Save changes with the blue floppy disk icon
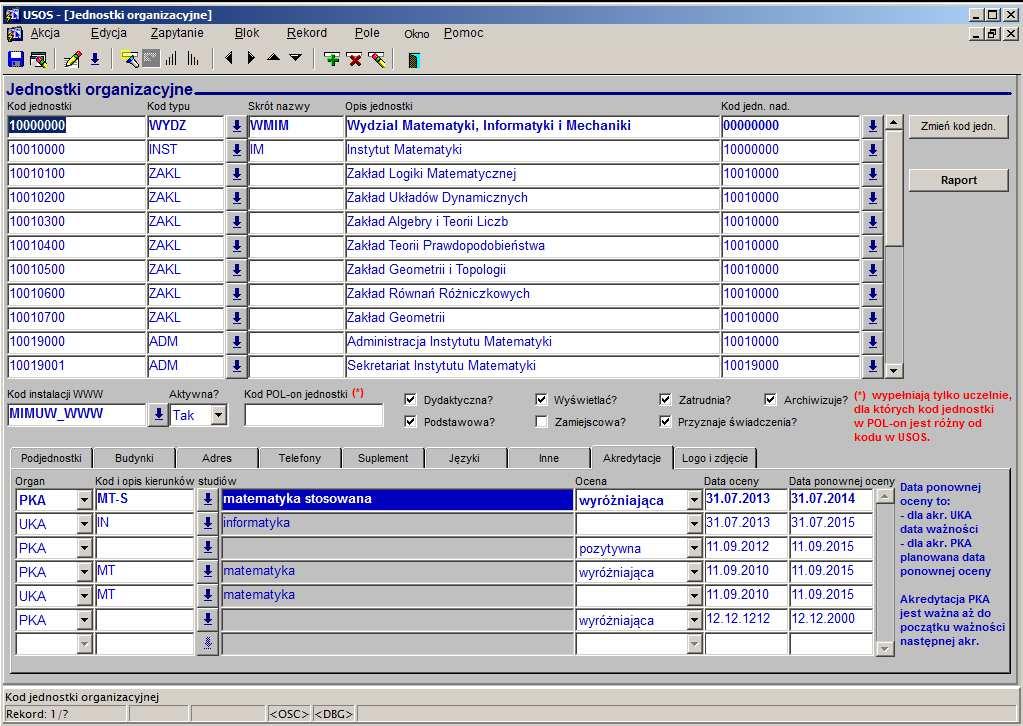The image size is (1023, 726). [16, 59]
